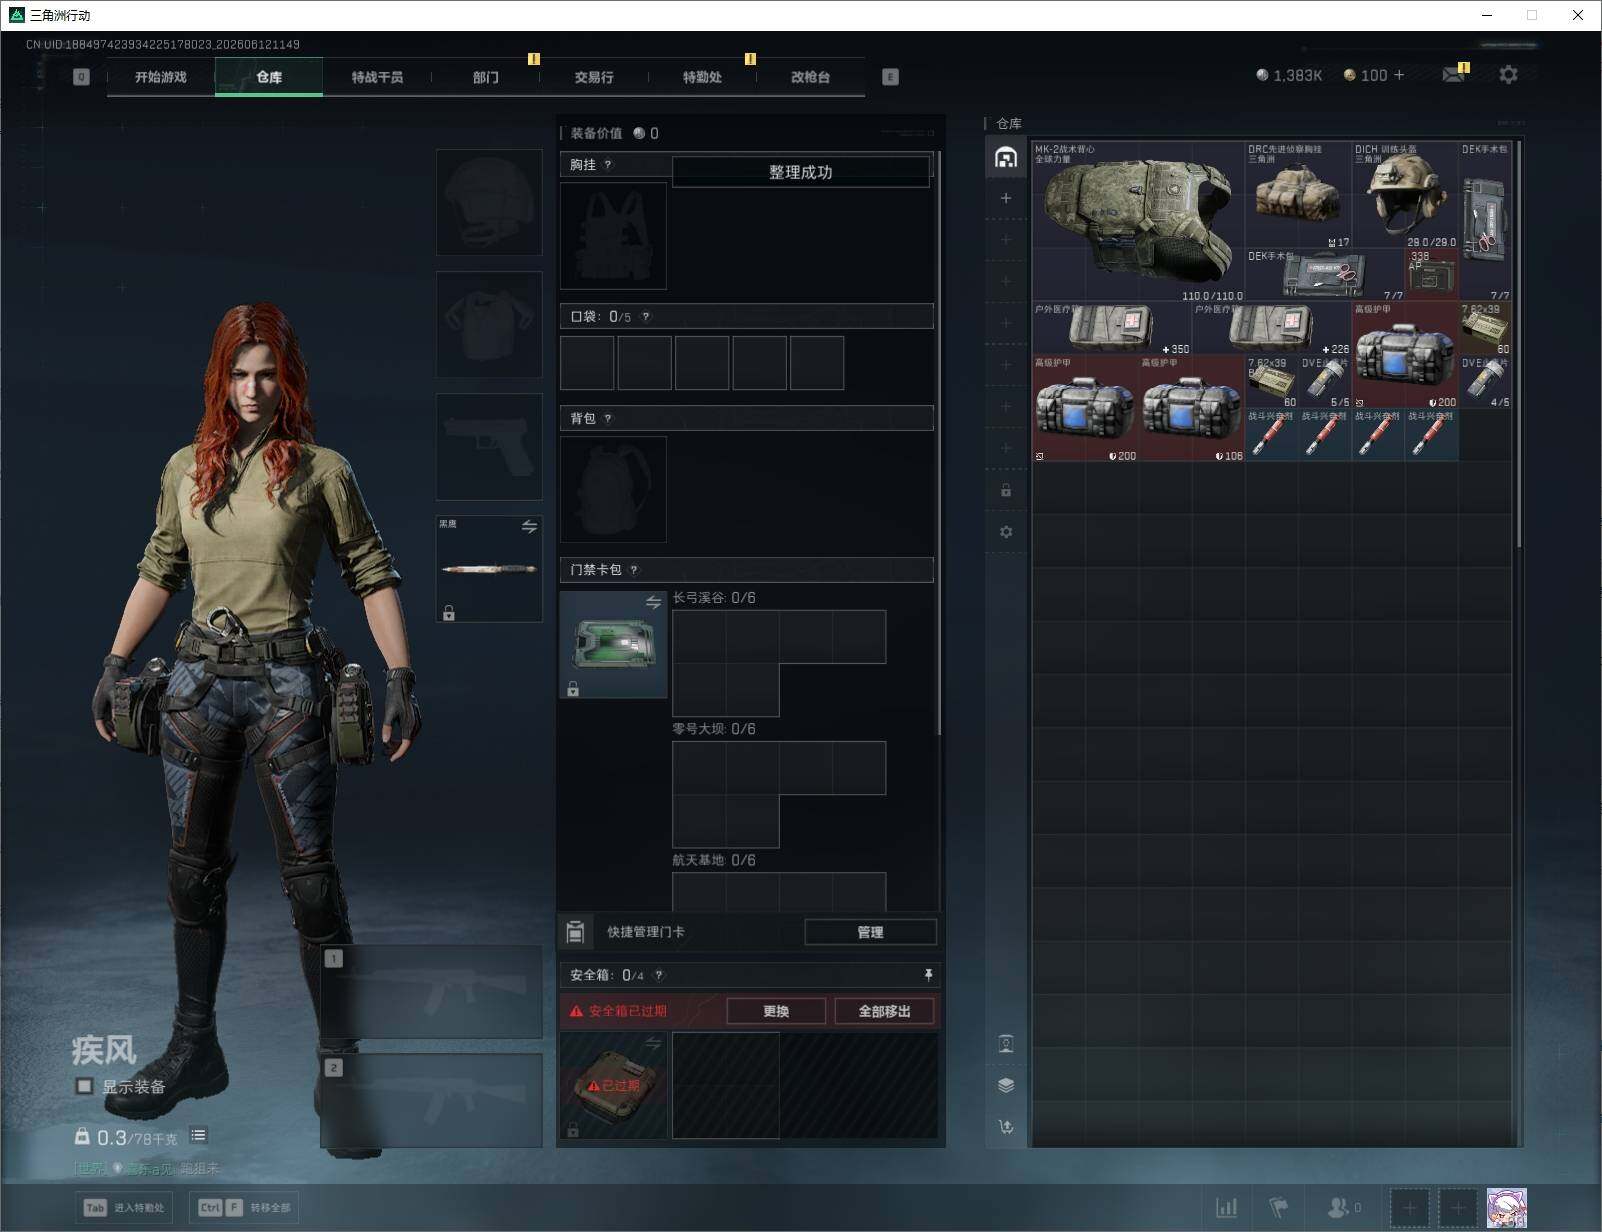Viewport: 1602px width, 1232px height.
Task: Open the stash home page icon
Action: click(1006, 157)
